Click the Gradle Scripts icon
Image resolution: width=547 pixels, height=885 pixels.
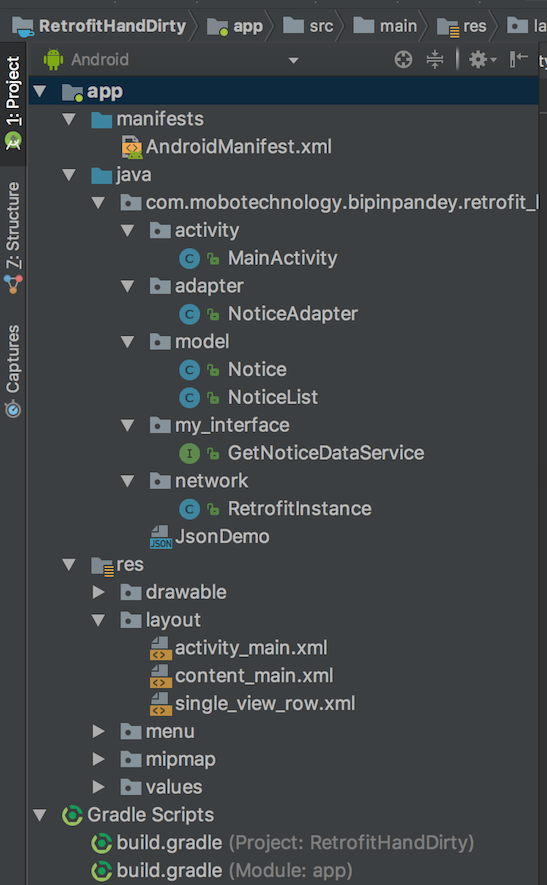point(72,815)
